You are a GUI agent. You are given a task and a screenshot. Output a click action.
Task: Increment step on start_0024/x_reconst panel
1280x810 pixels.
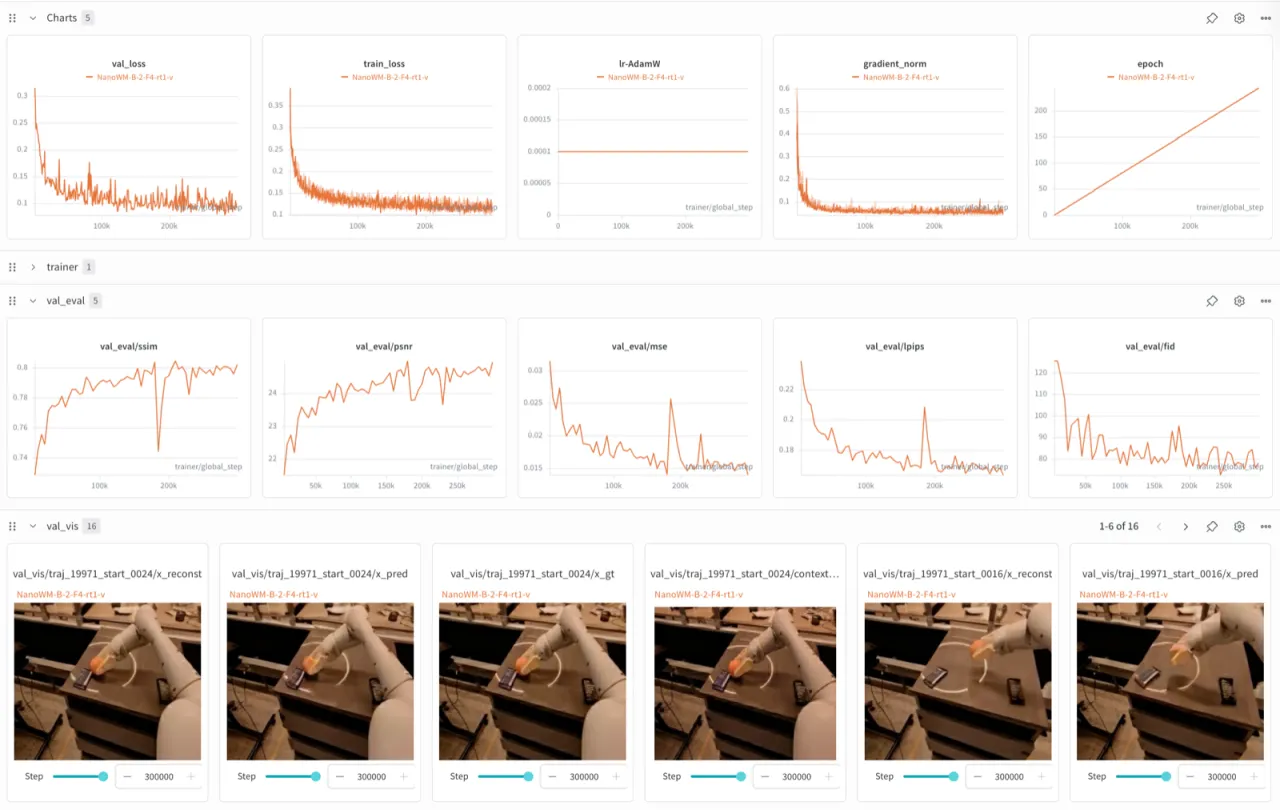click(191, 777)
